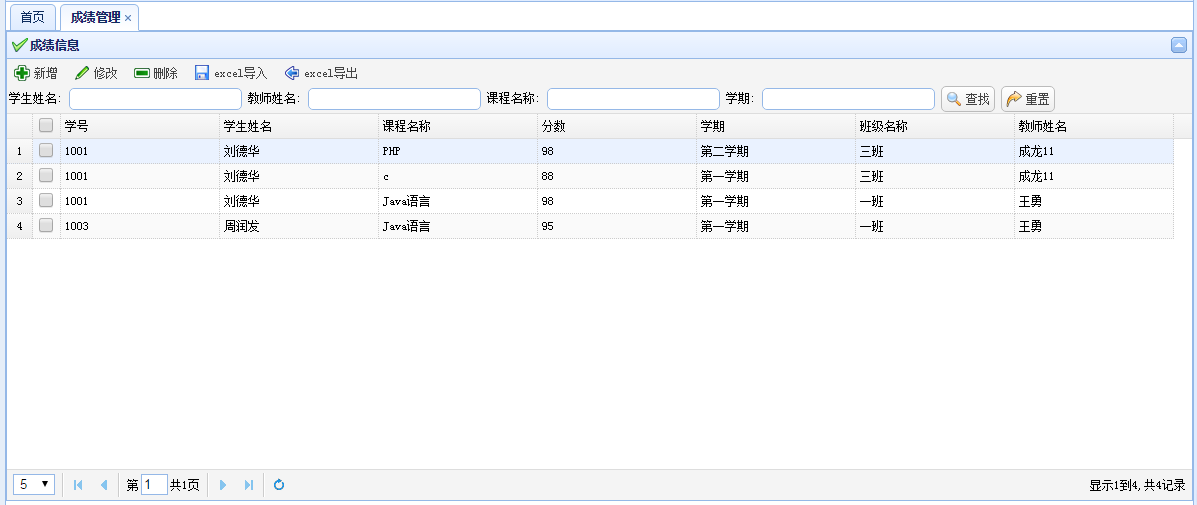
Task: Go to the first page arrow
Action: point(78,485)
